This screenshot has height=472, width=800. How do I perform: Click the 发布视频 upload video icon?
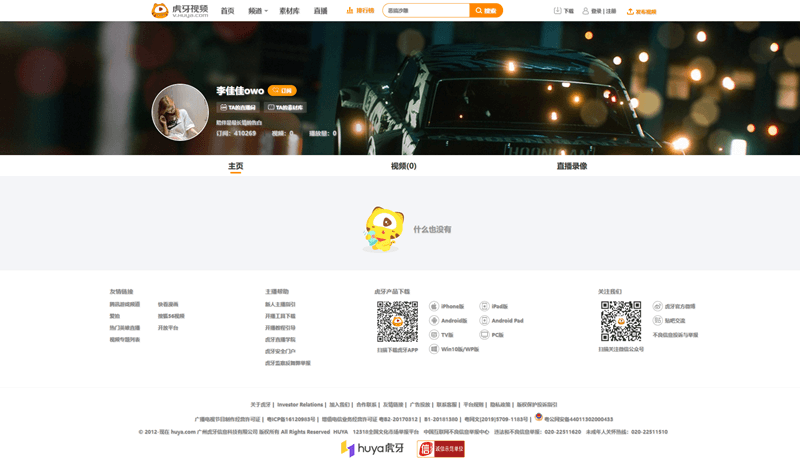click(630, 11)
